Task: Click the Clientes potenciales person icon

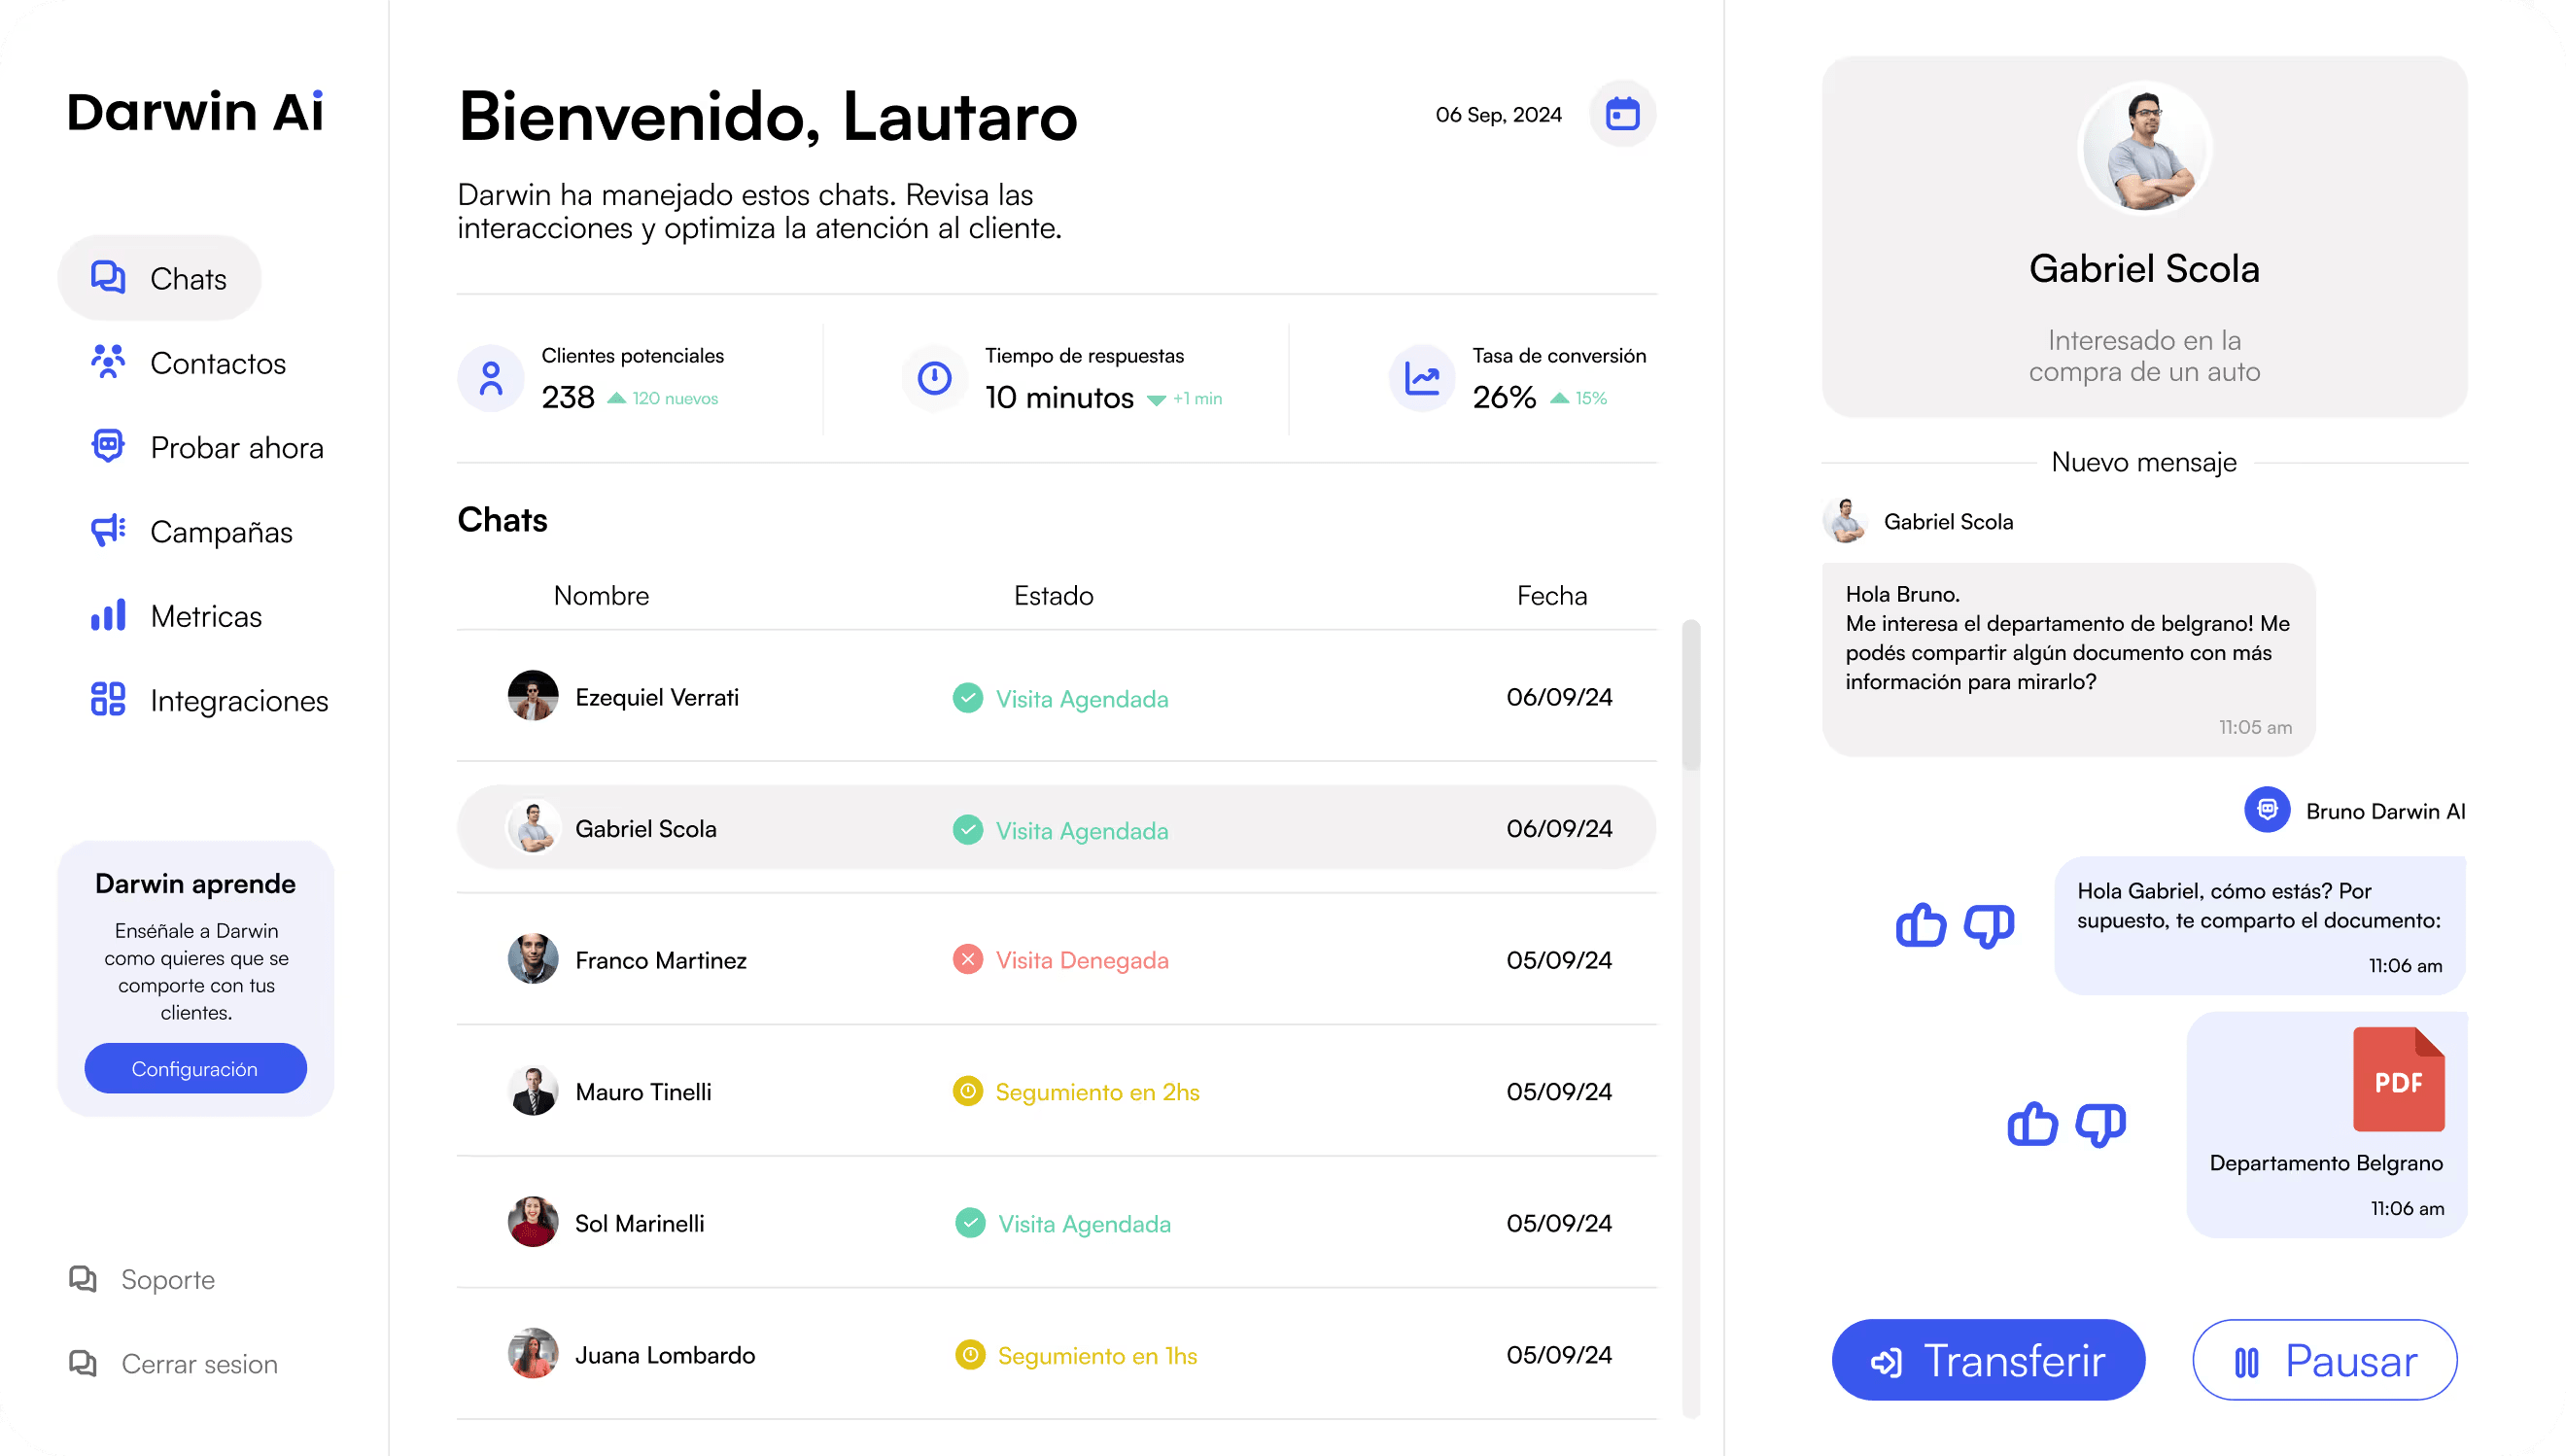Action: (x=491, y=378)
